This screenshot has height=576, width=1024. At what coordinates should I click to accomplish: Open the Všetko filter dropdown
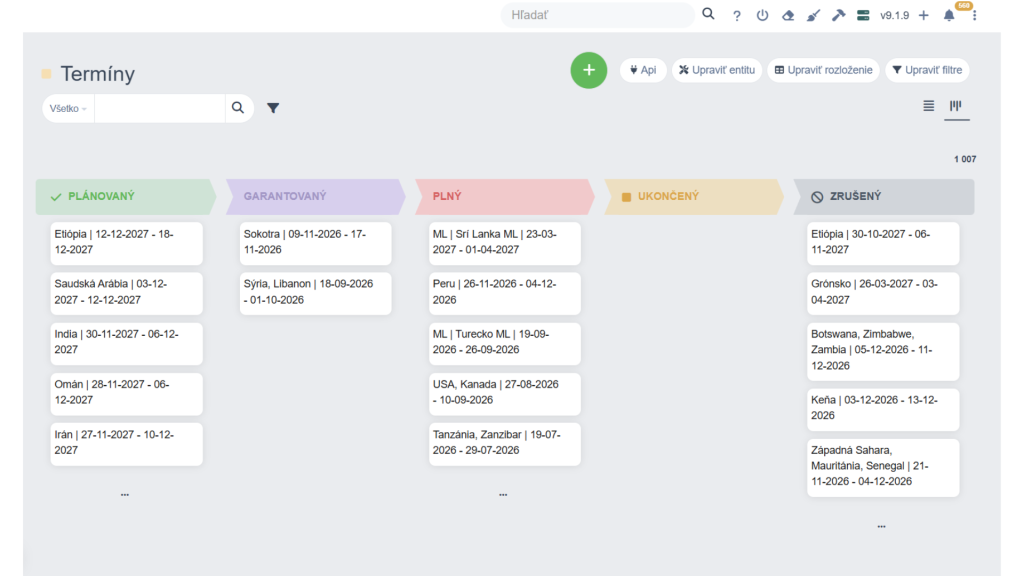coord(68,108)
